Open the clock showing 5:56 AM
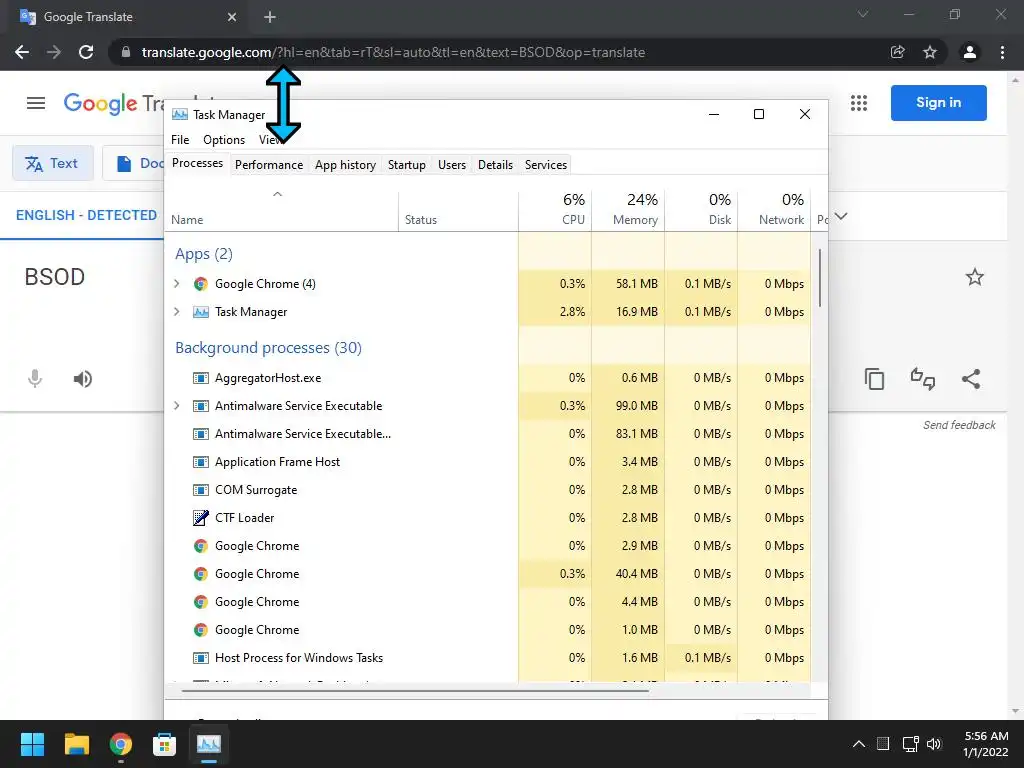This screenshot has width=1024, height=768. [986, 744]
